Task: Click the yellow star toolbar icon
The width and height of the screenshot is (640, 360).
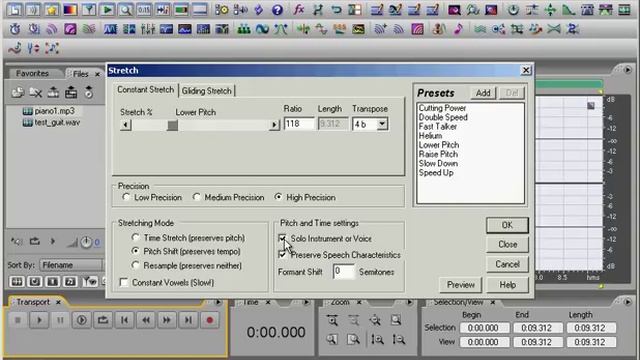Action: pos(51,9)
